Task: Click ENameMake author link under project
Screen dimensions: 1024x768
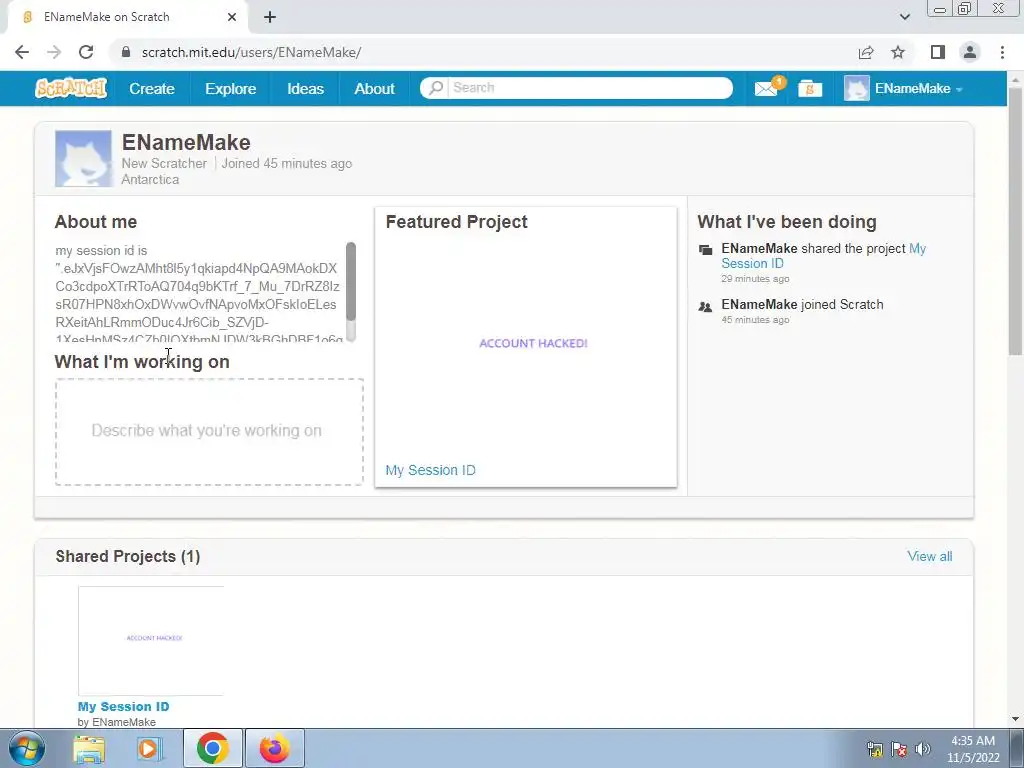Action: tap(124, 722)
